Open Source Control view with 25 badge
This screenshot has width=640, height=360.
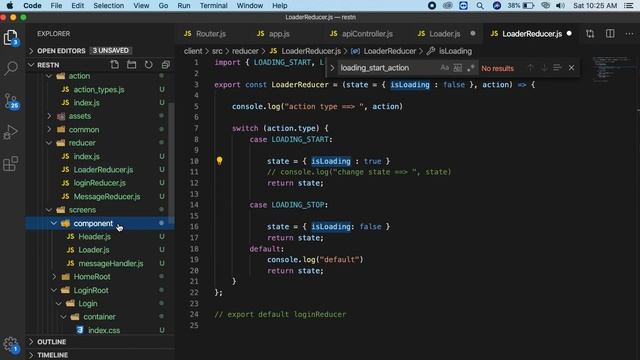(11, 101)
